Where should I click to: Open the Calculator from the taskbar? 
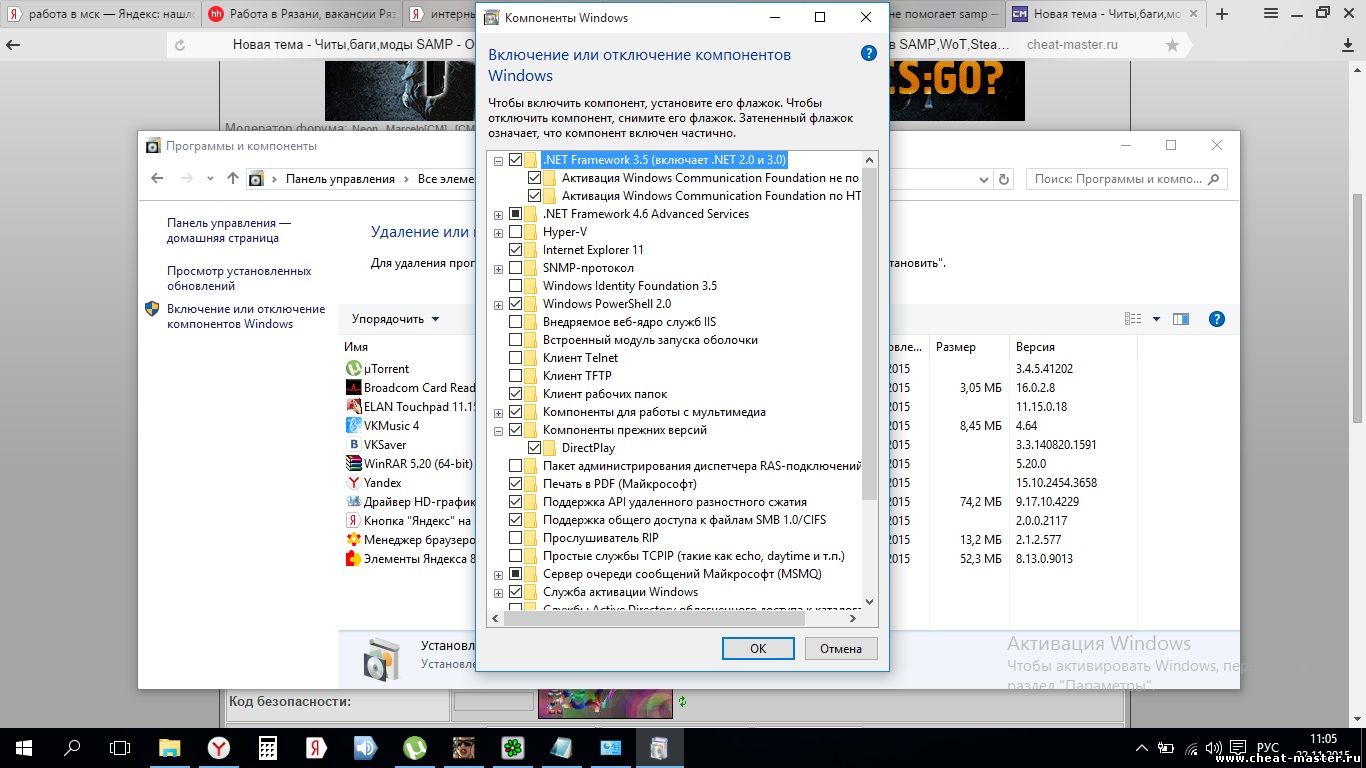tap(267, 747)
